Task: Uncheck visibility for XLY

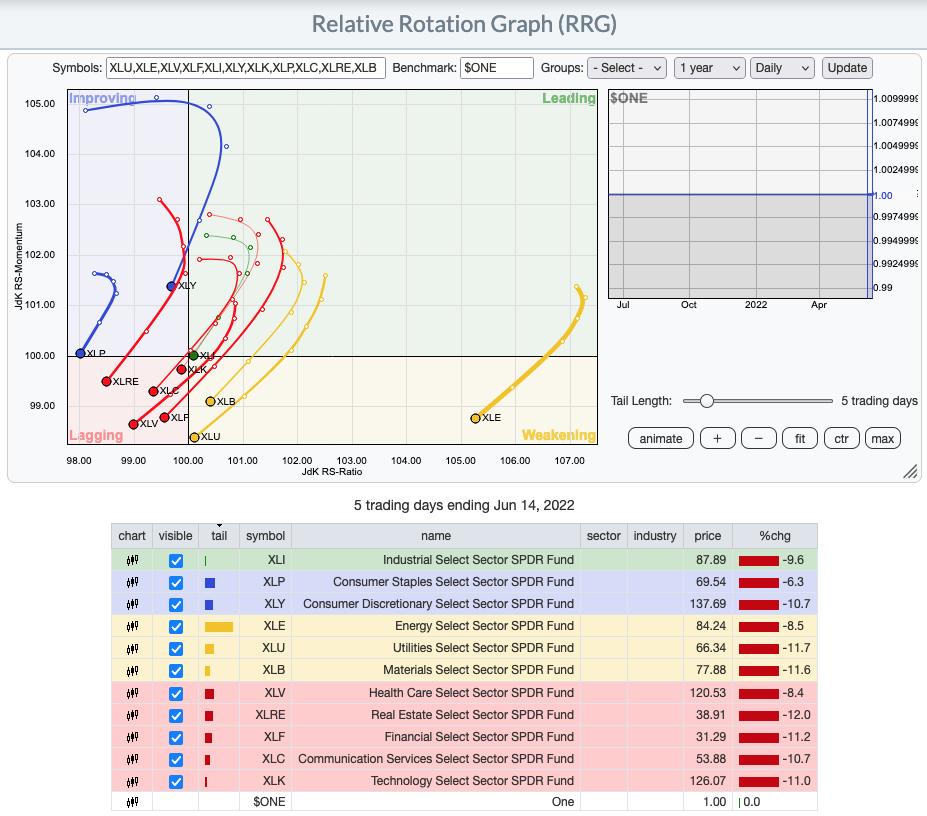Action: pyautogui.click(x=176, y=605)
